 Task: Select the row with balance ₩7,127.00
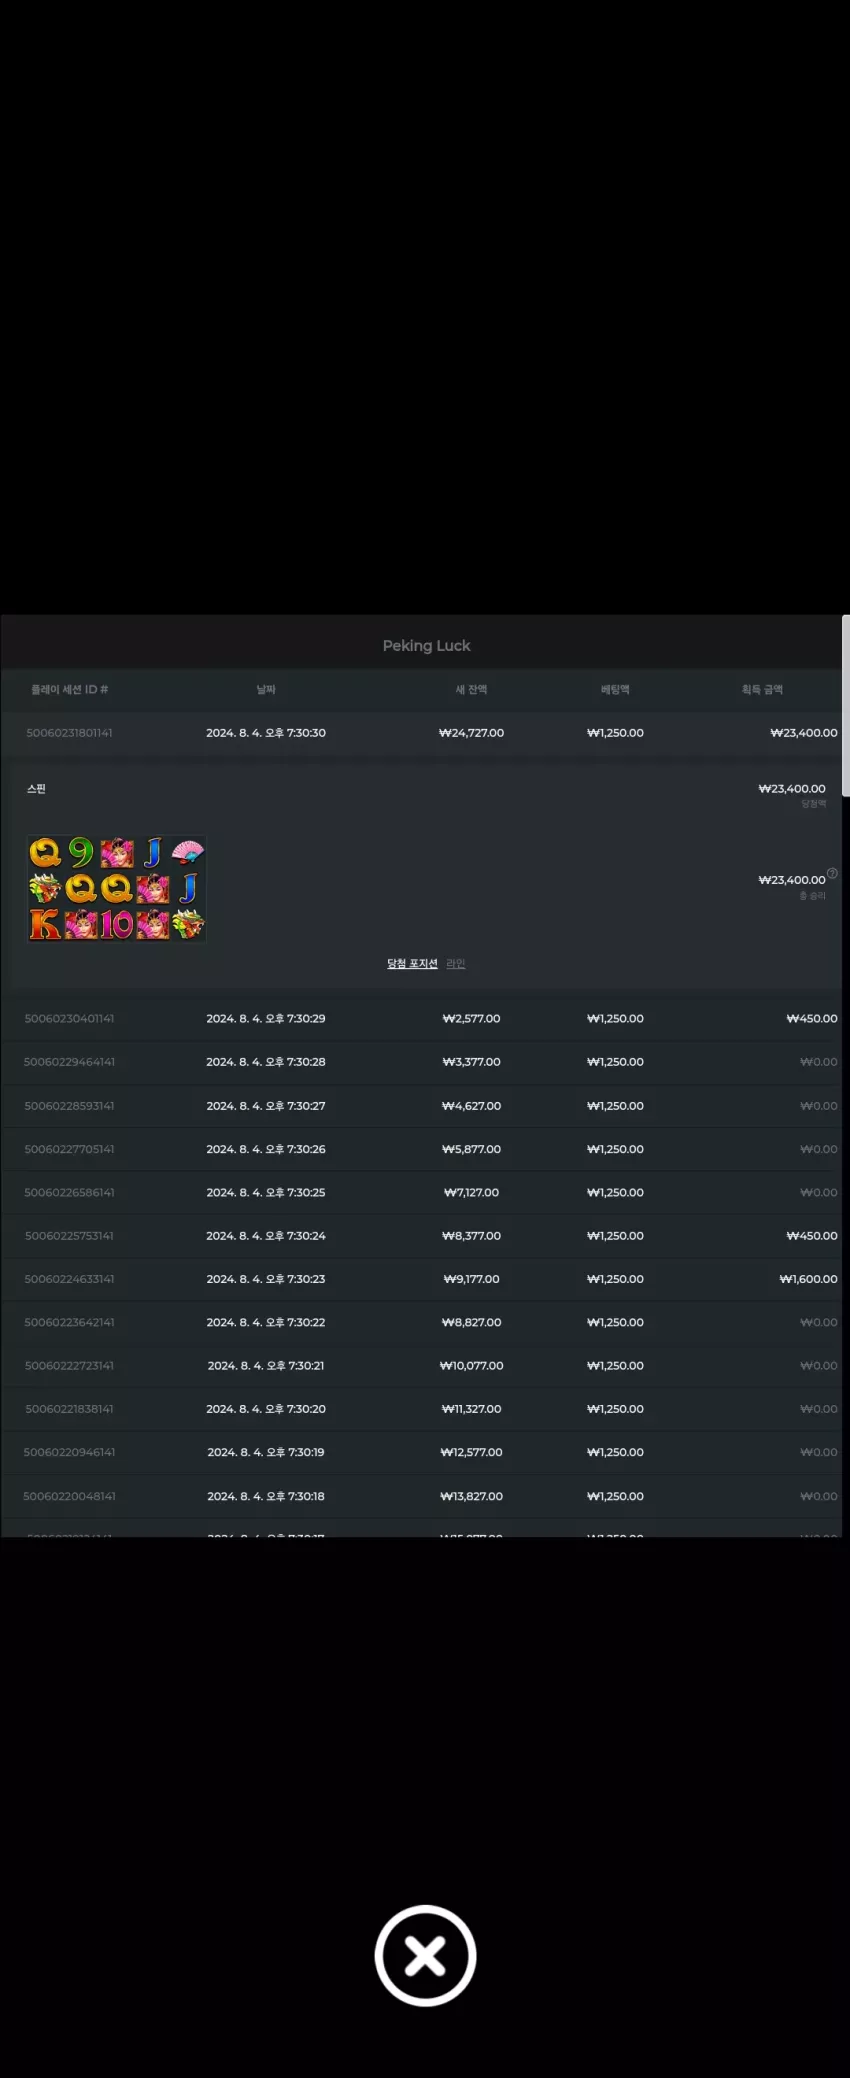point(421,1192)
